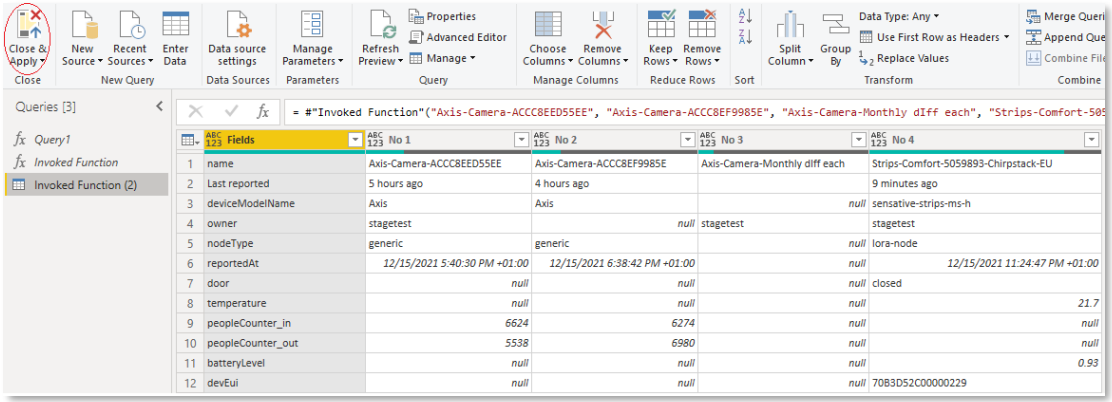
Task: Change the data type icon of No 1 column
Action: 377,140
